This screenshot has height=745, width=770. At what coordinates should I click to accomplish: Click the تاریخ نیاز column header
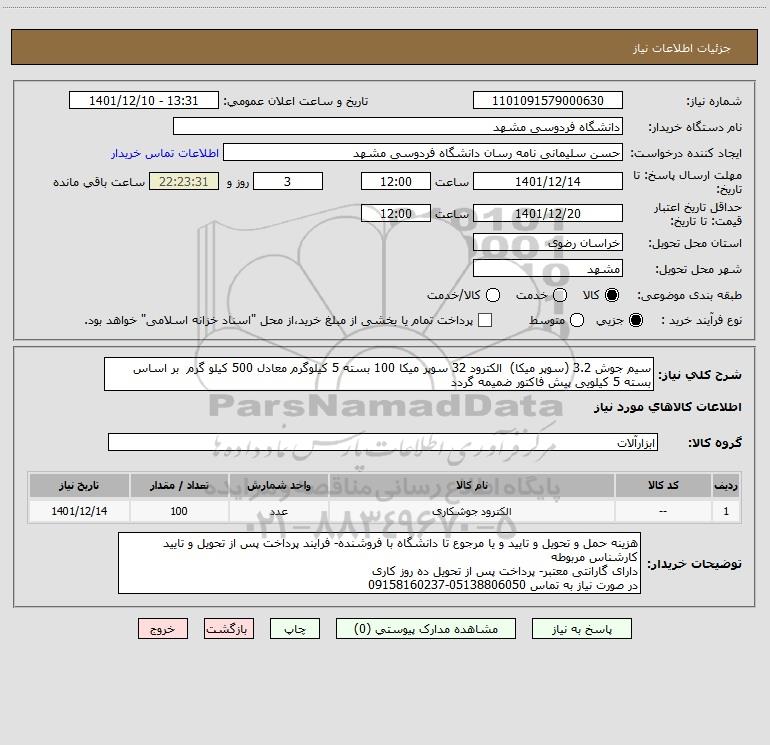point(79,485)
